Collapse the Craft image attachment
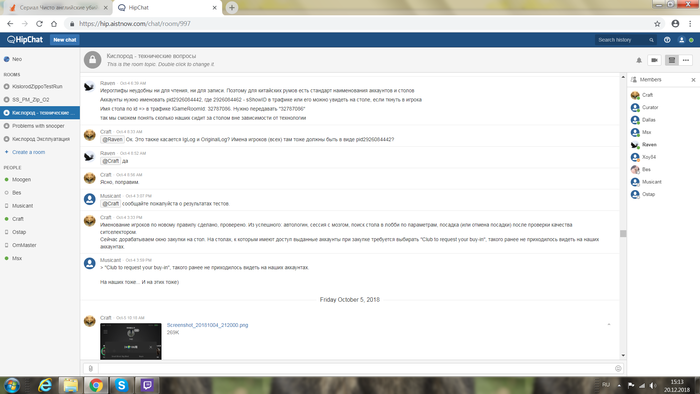Screen dimensions: 700x394 609,325
